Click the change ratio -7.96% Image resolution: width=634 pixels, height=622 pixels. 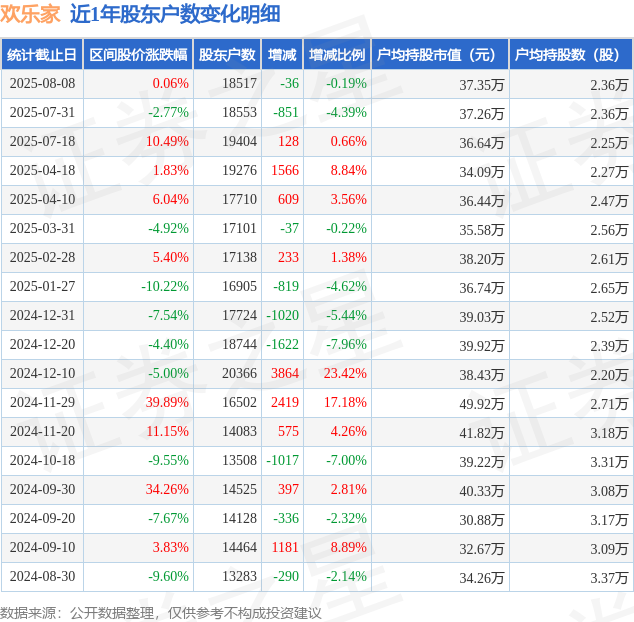(347, 345)
